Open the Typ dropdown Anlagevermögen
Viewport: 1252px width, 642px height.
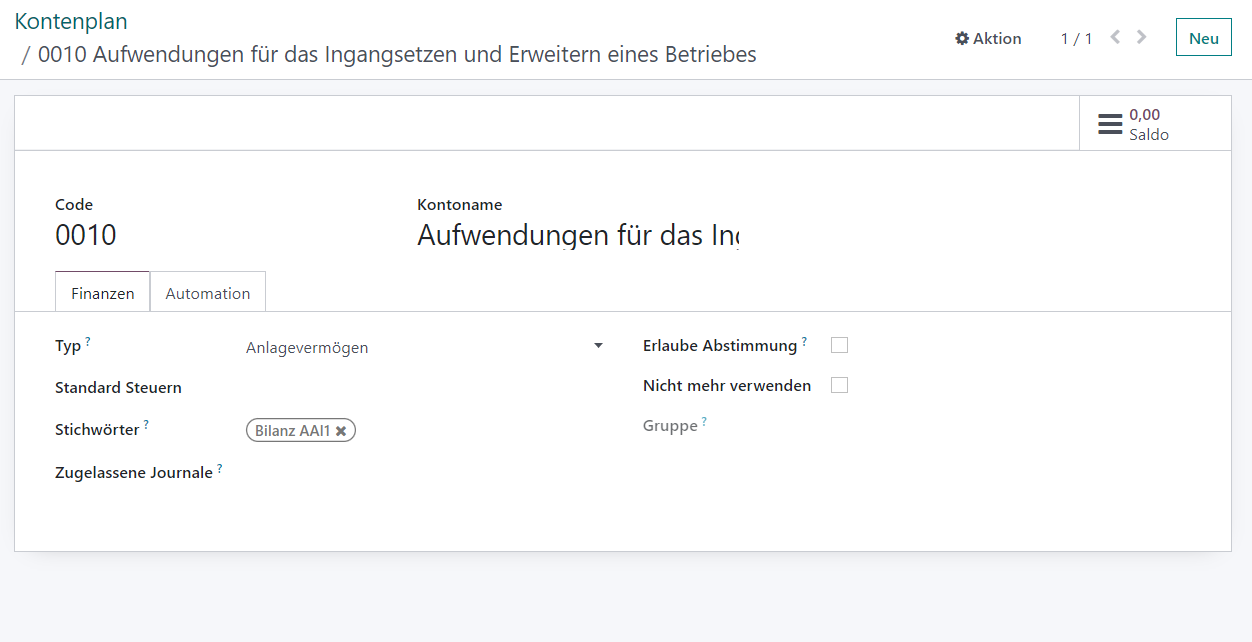(x=425, y=348)
